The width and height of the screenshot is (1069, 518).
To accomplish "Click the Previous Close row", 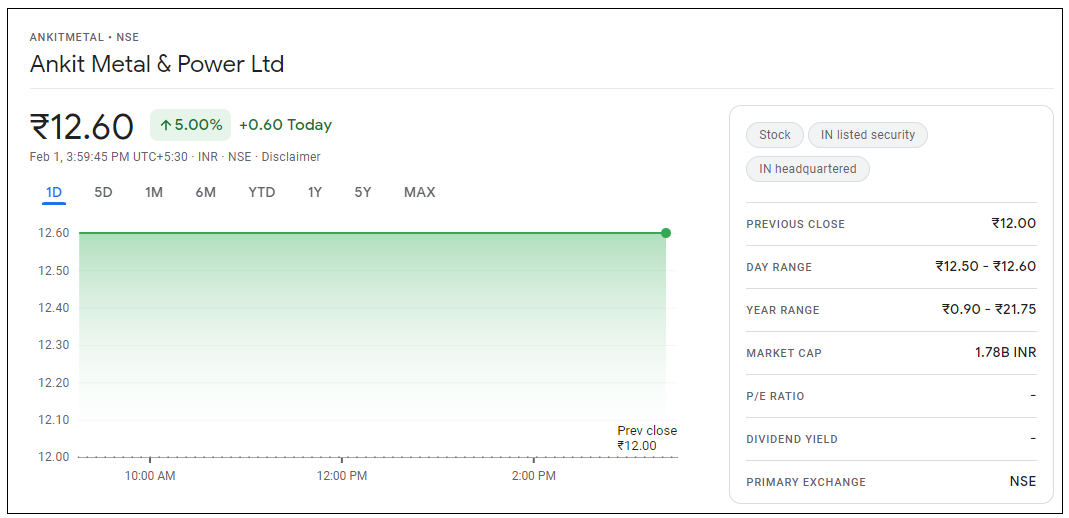I will click(890, 224).
